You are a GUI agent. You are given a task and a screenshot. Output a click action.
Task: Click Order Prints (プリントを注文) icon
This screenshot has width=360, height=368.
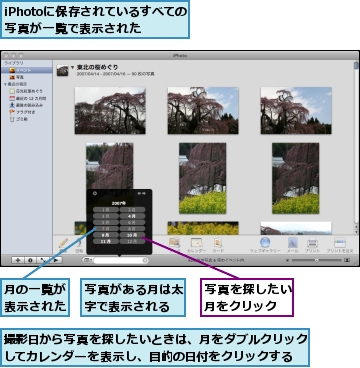point(340,245)
